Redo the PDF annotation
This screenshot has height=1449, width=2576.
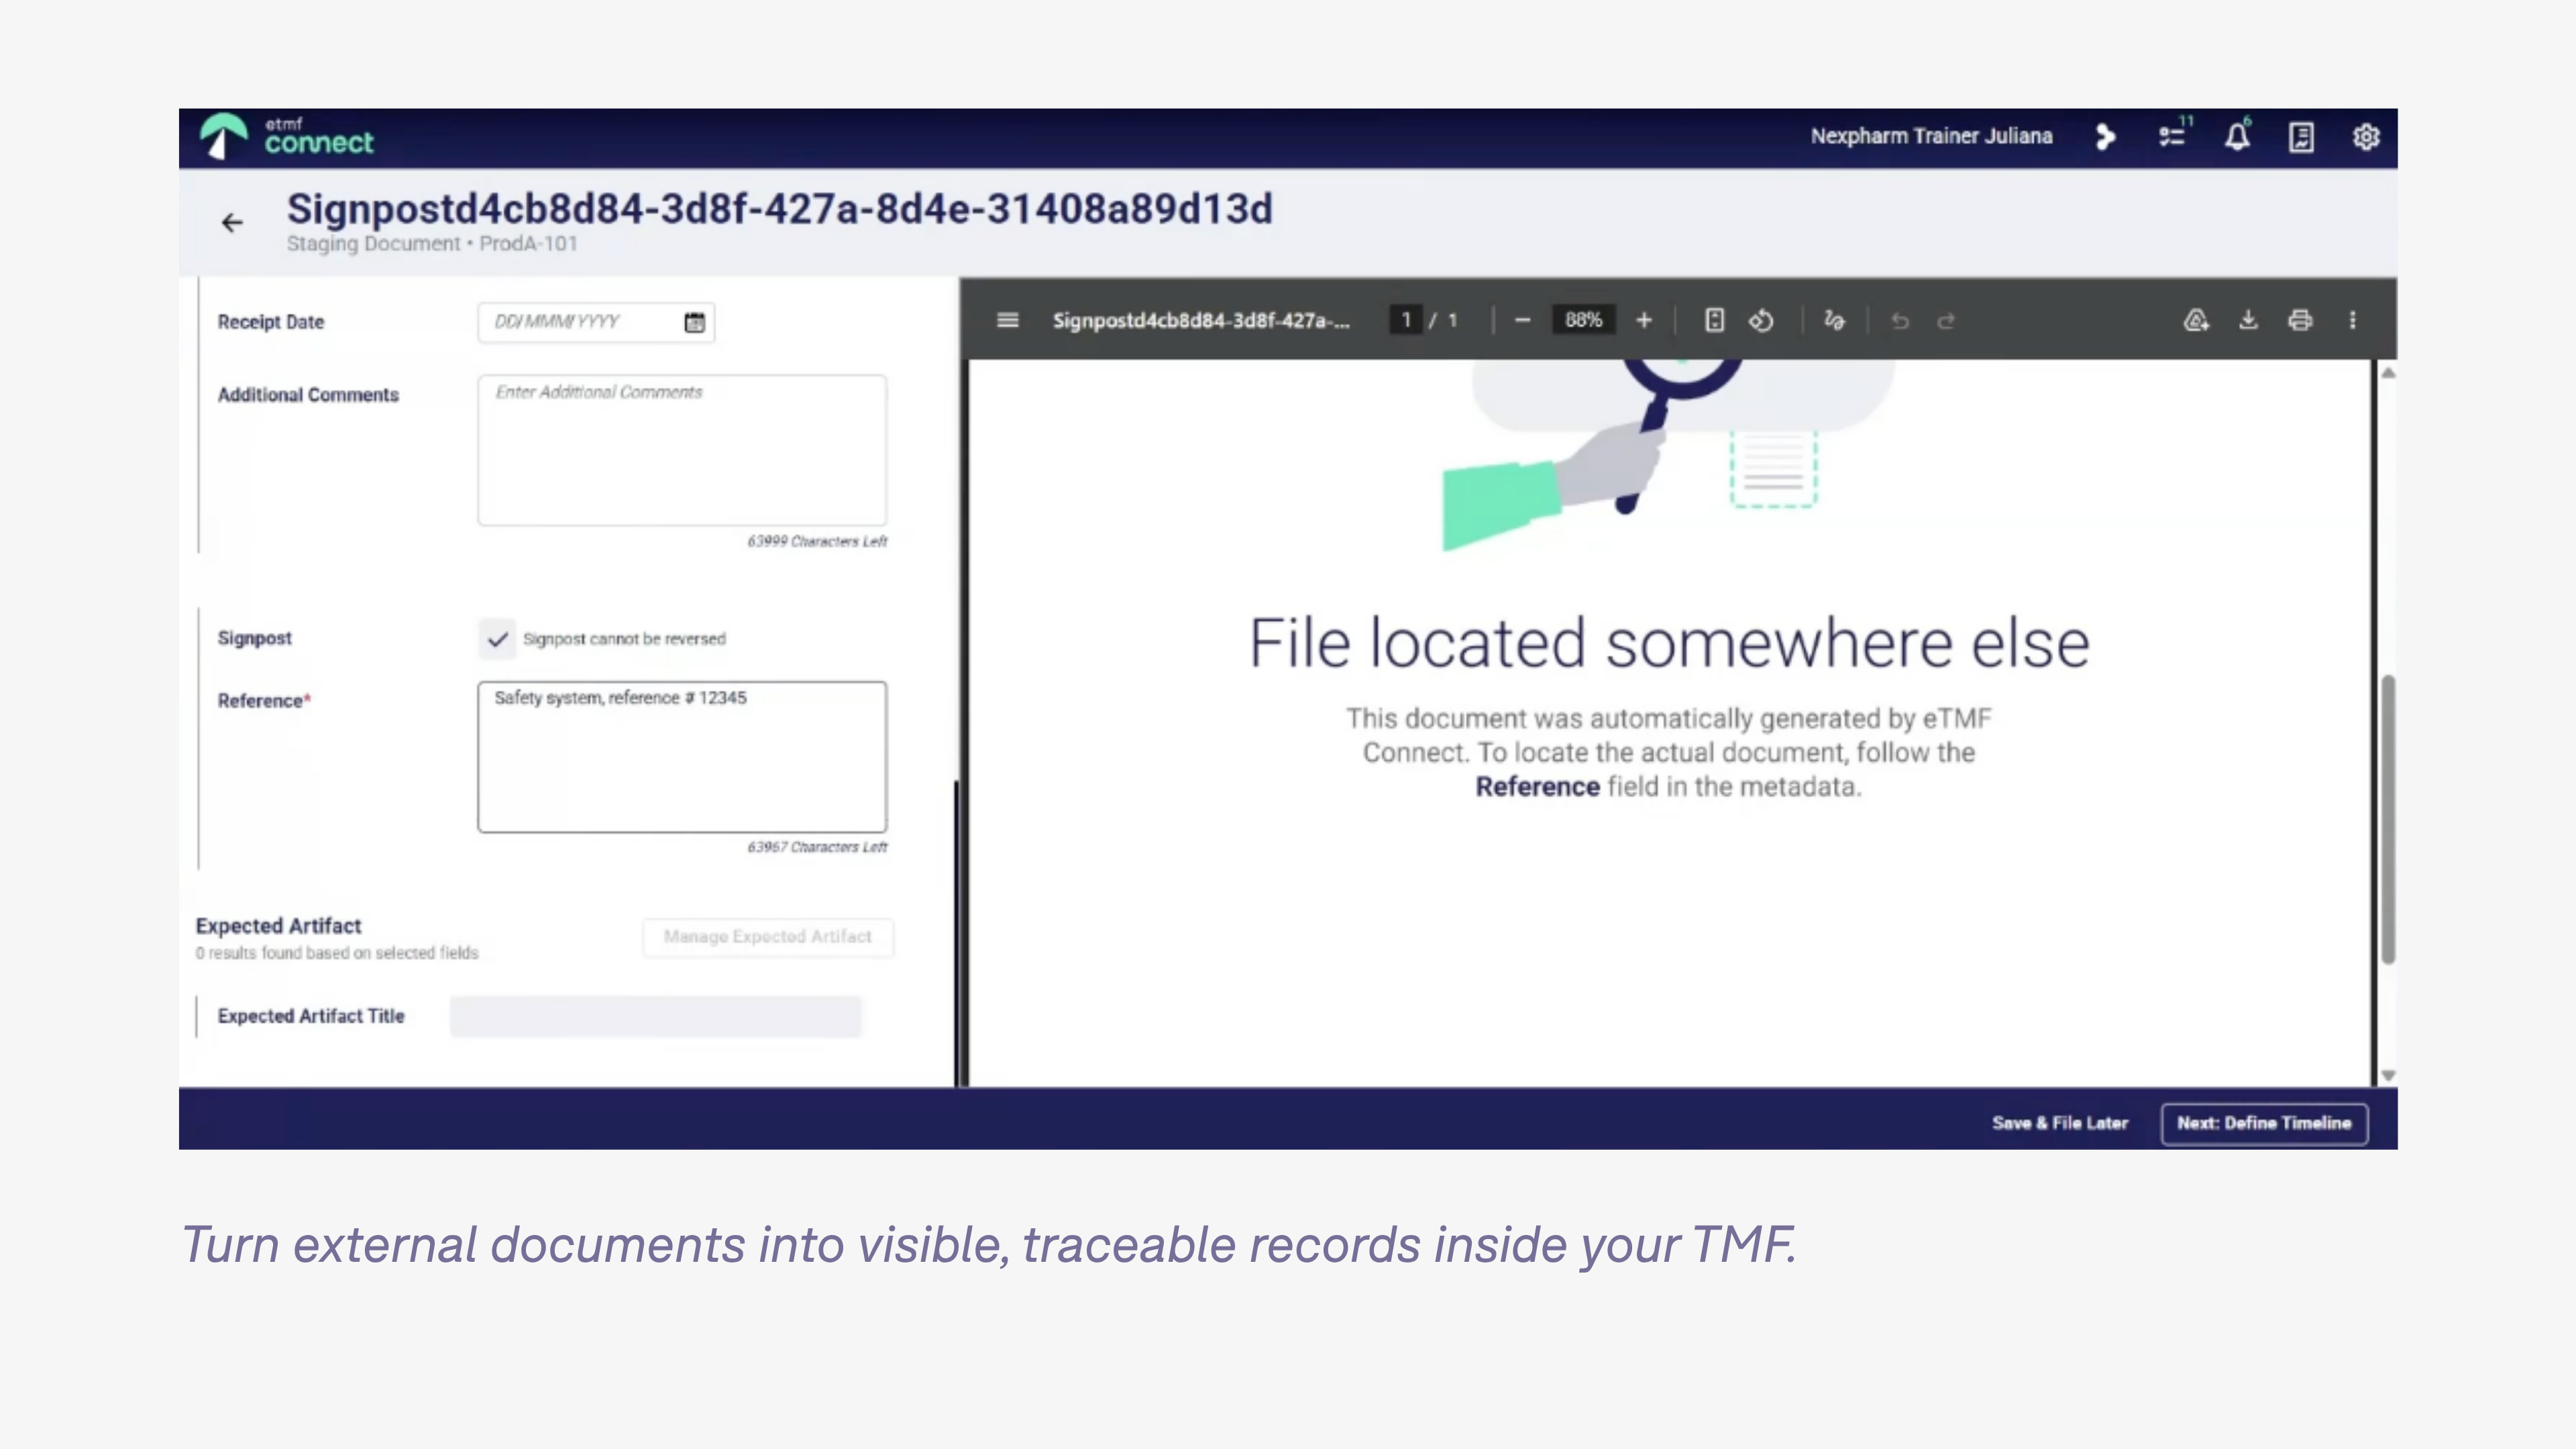[x=1945, y=321]
